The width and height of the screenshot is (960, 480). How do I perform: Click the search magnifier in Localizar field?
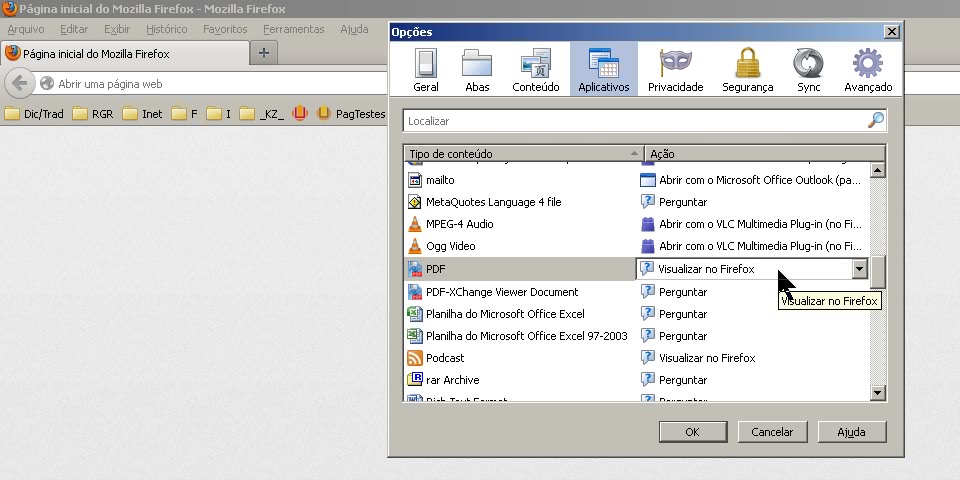click(x=875, y=121)
